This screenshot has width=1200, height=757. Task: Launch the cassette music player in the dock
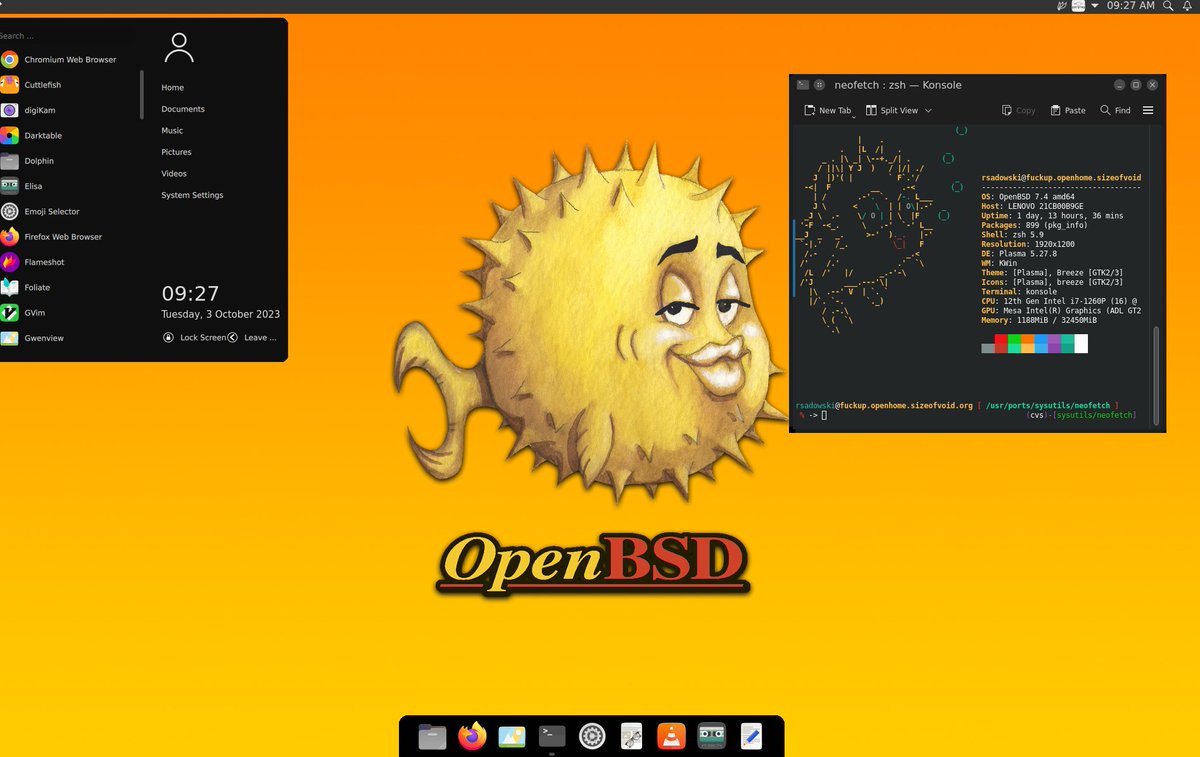tap(711, 737)
